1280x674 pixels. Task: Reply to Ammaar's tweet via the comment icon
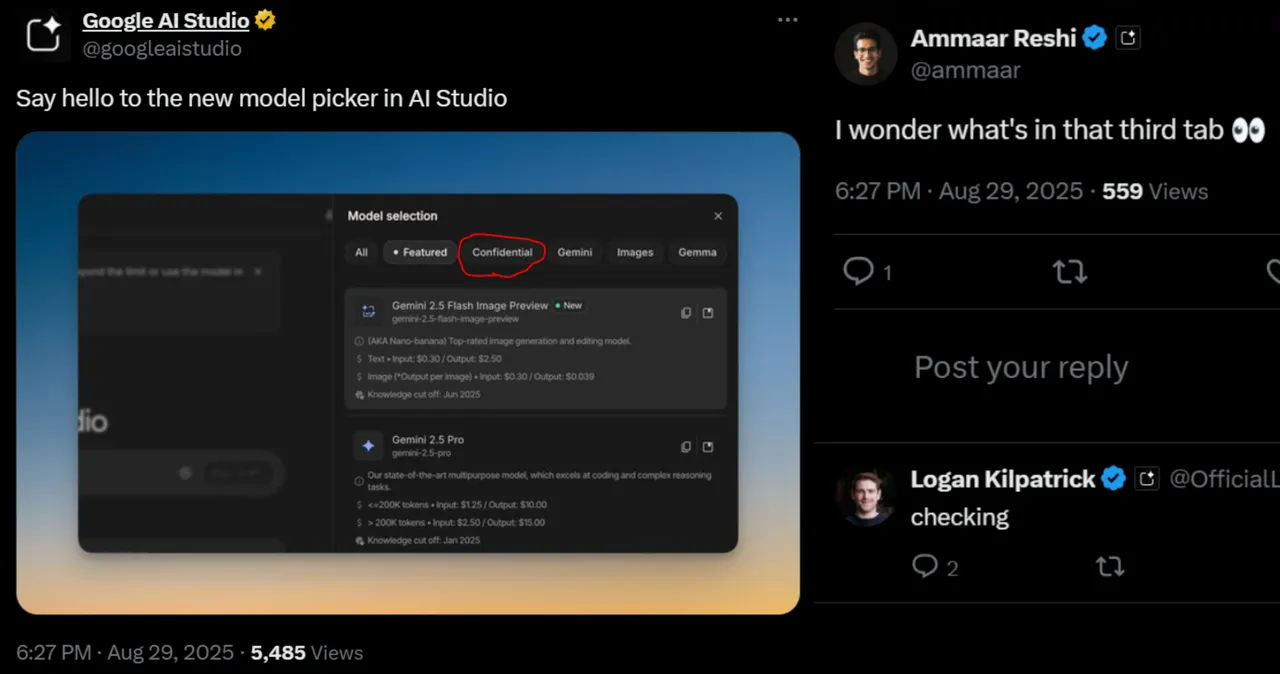(859, 271)
